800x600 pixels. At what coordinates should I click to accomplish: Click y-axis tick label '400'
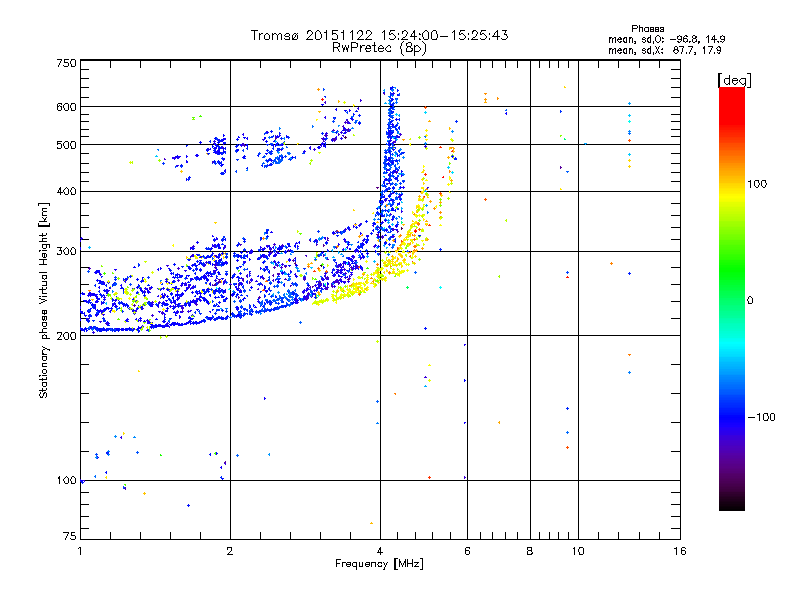(x=66, y=192)
